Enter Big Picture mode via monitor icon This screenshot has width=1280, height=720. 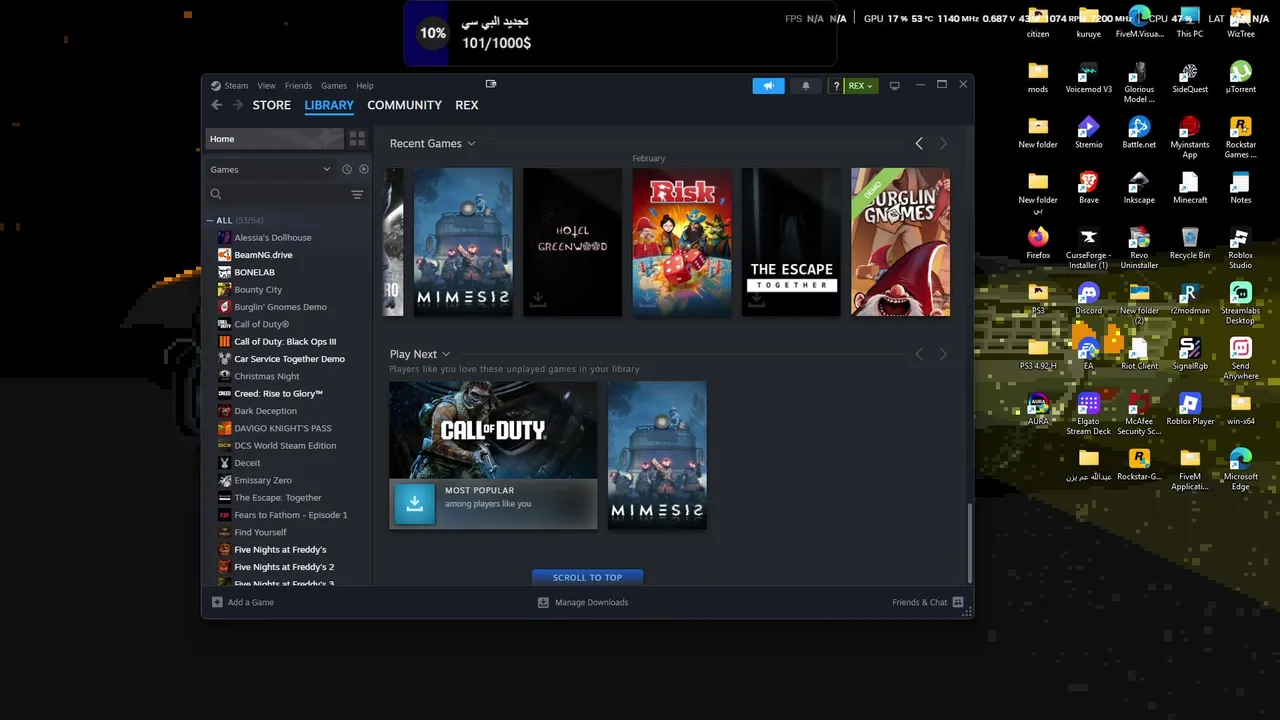895,86
